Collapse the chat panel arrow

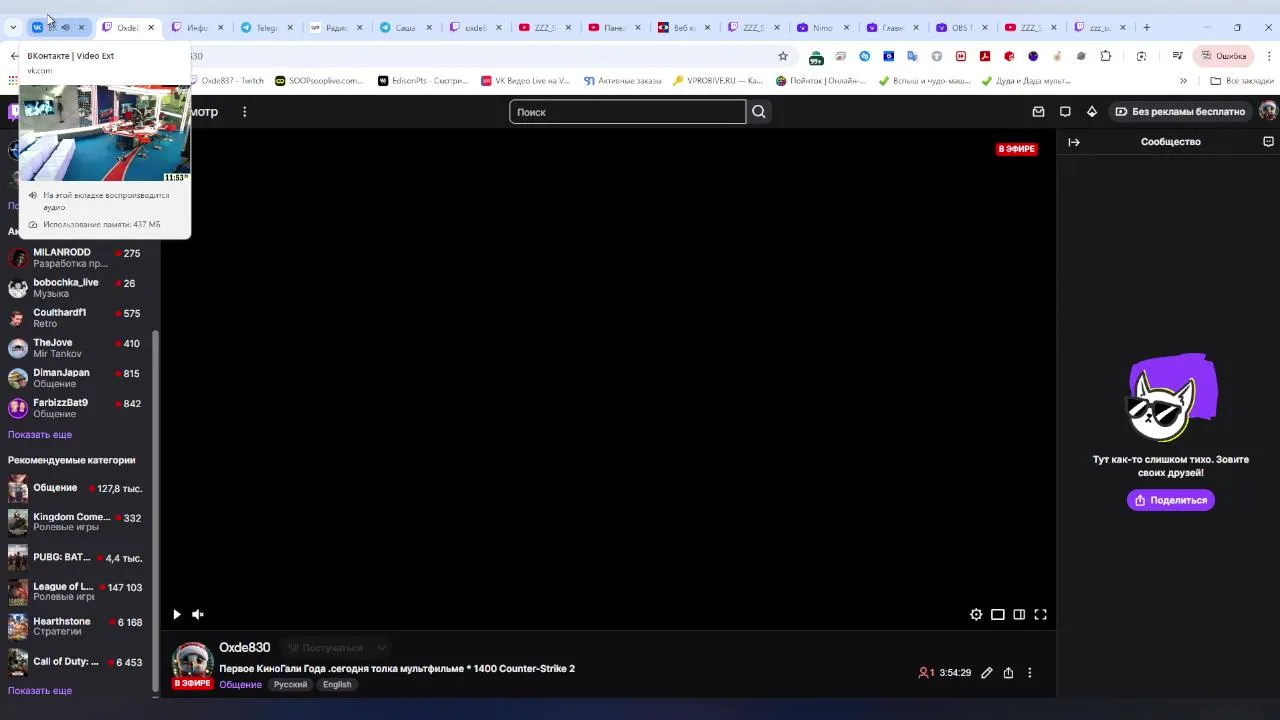1074,142
